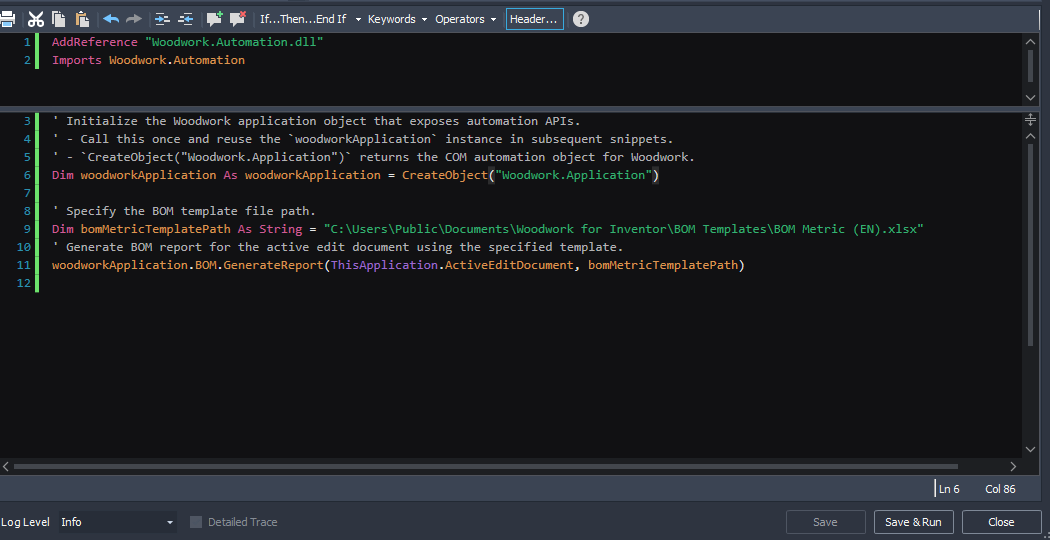Click Imports Woodwork.Automation line
This screenshot has width=1050, height=540.
coord(149,60)
